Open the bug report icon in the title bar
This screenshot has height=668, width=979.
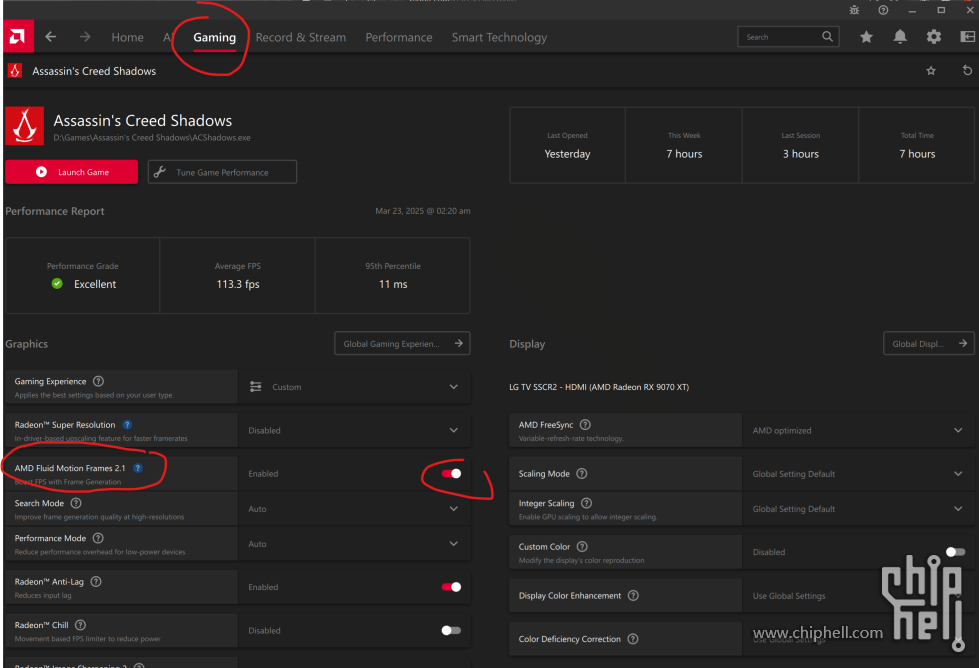(854, 10)
